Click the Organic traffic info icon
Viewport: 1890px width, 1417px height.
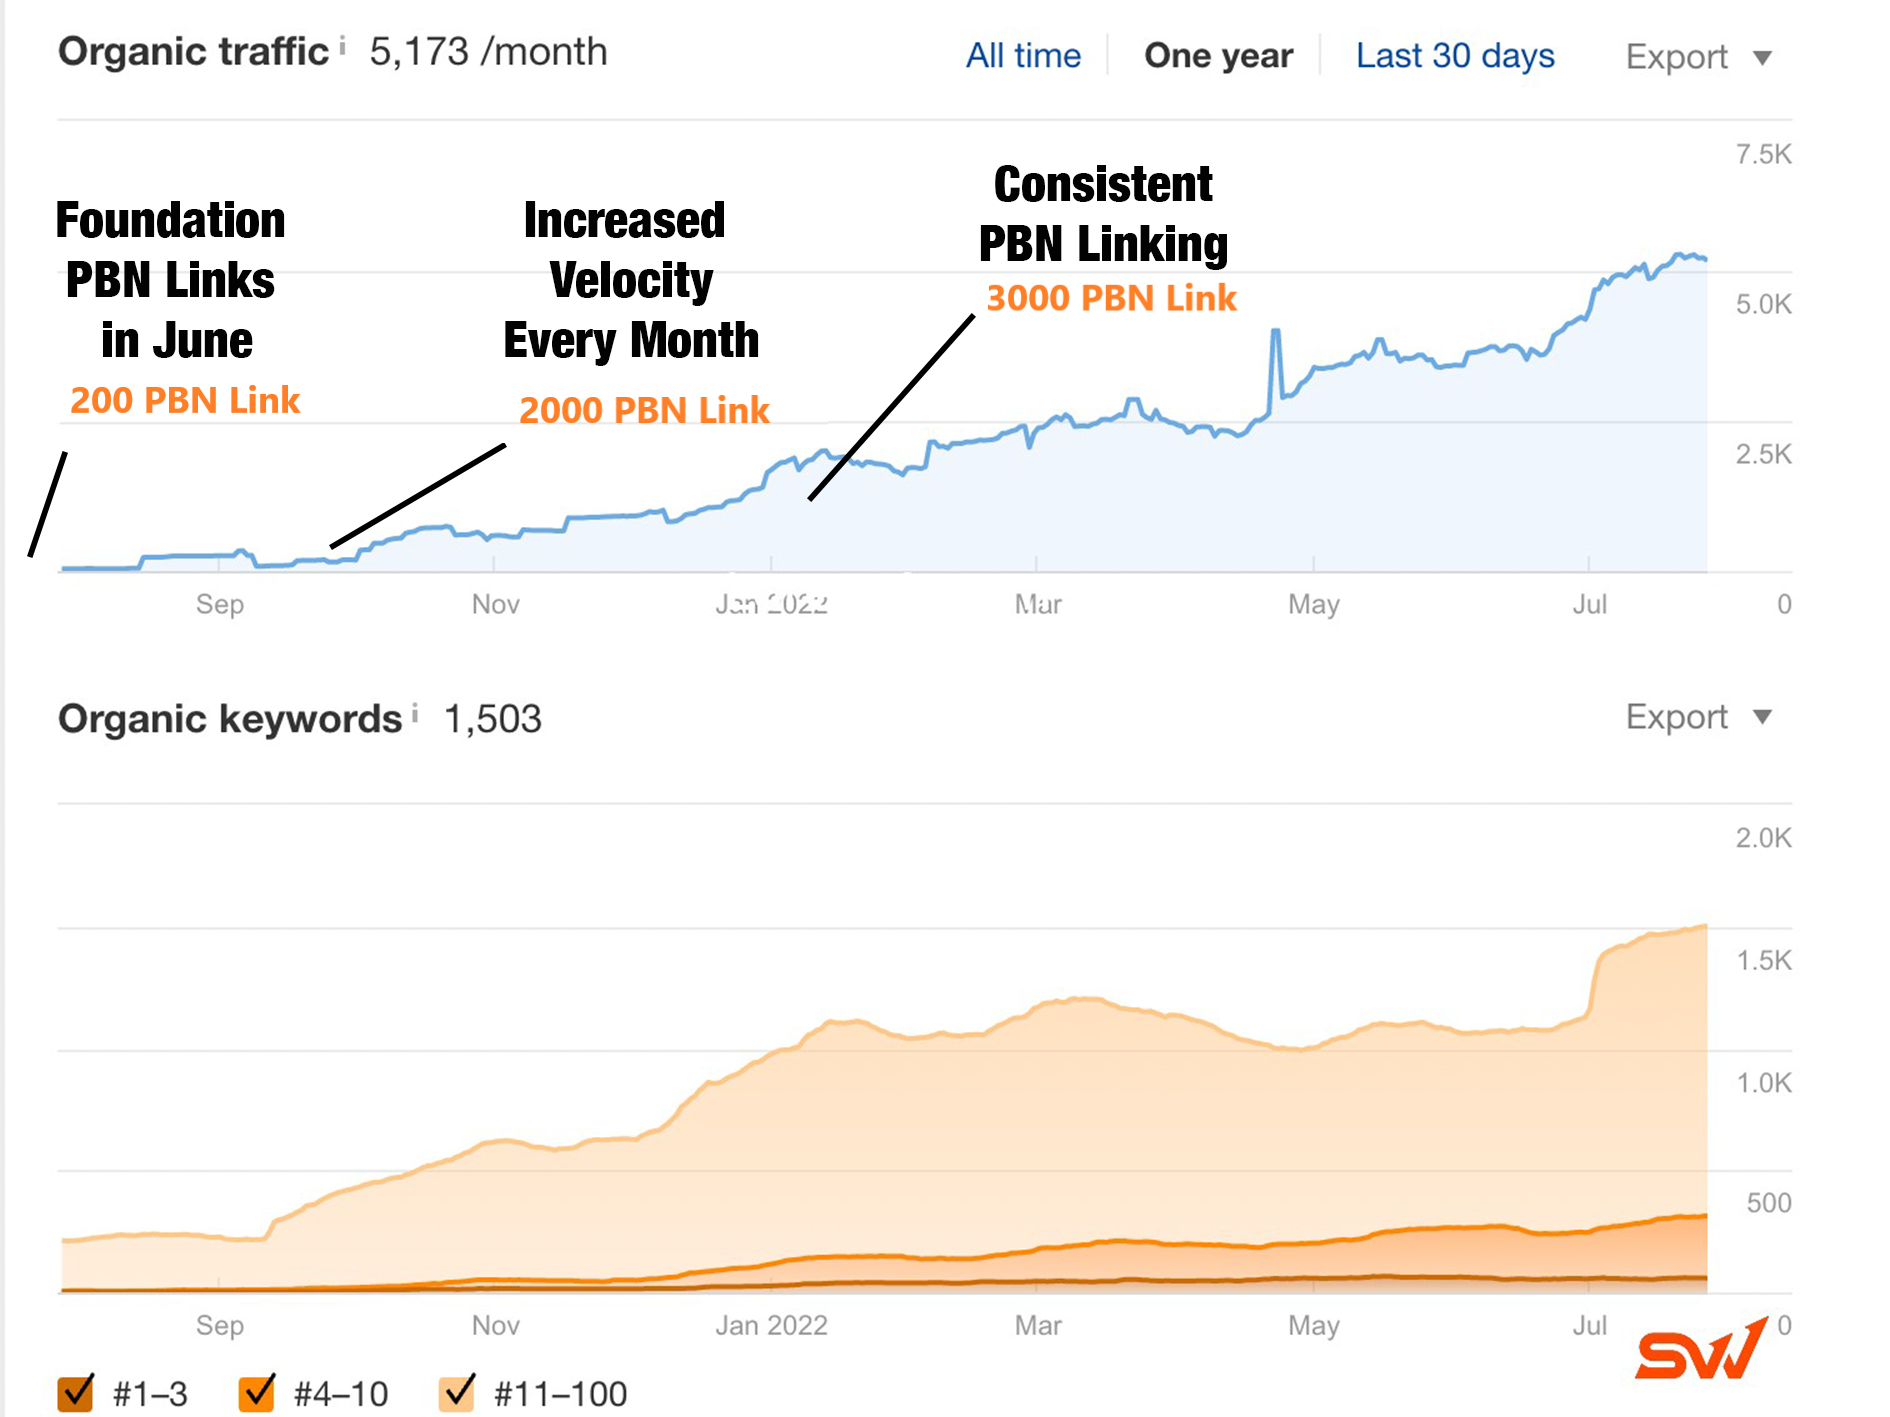(x=342, y=45)
